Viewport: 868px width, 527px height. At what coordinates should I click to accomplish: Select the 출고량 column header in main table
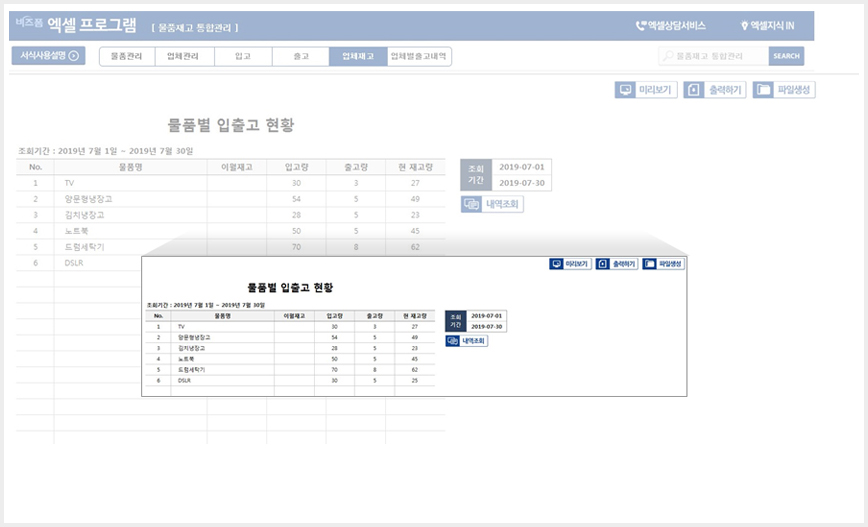click(355, 167)
